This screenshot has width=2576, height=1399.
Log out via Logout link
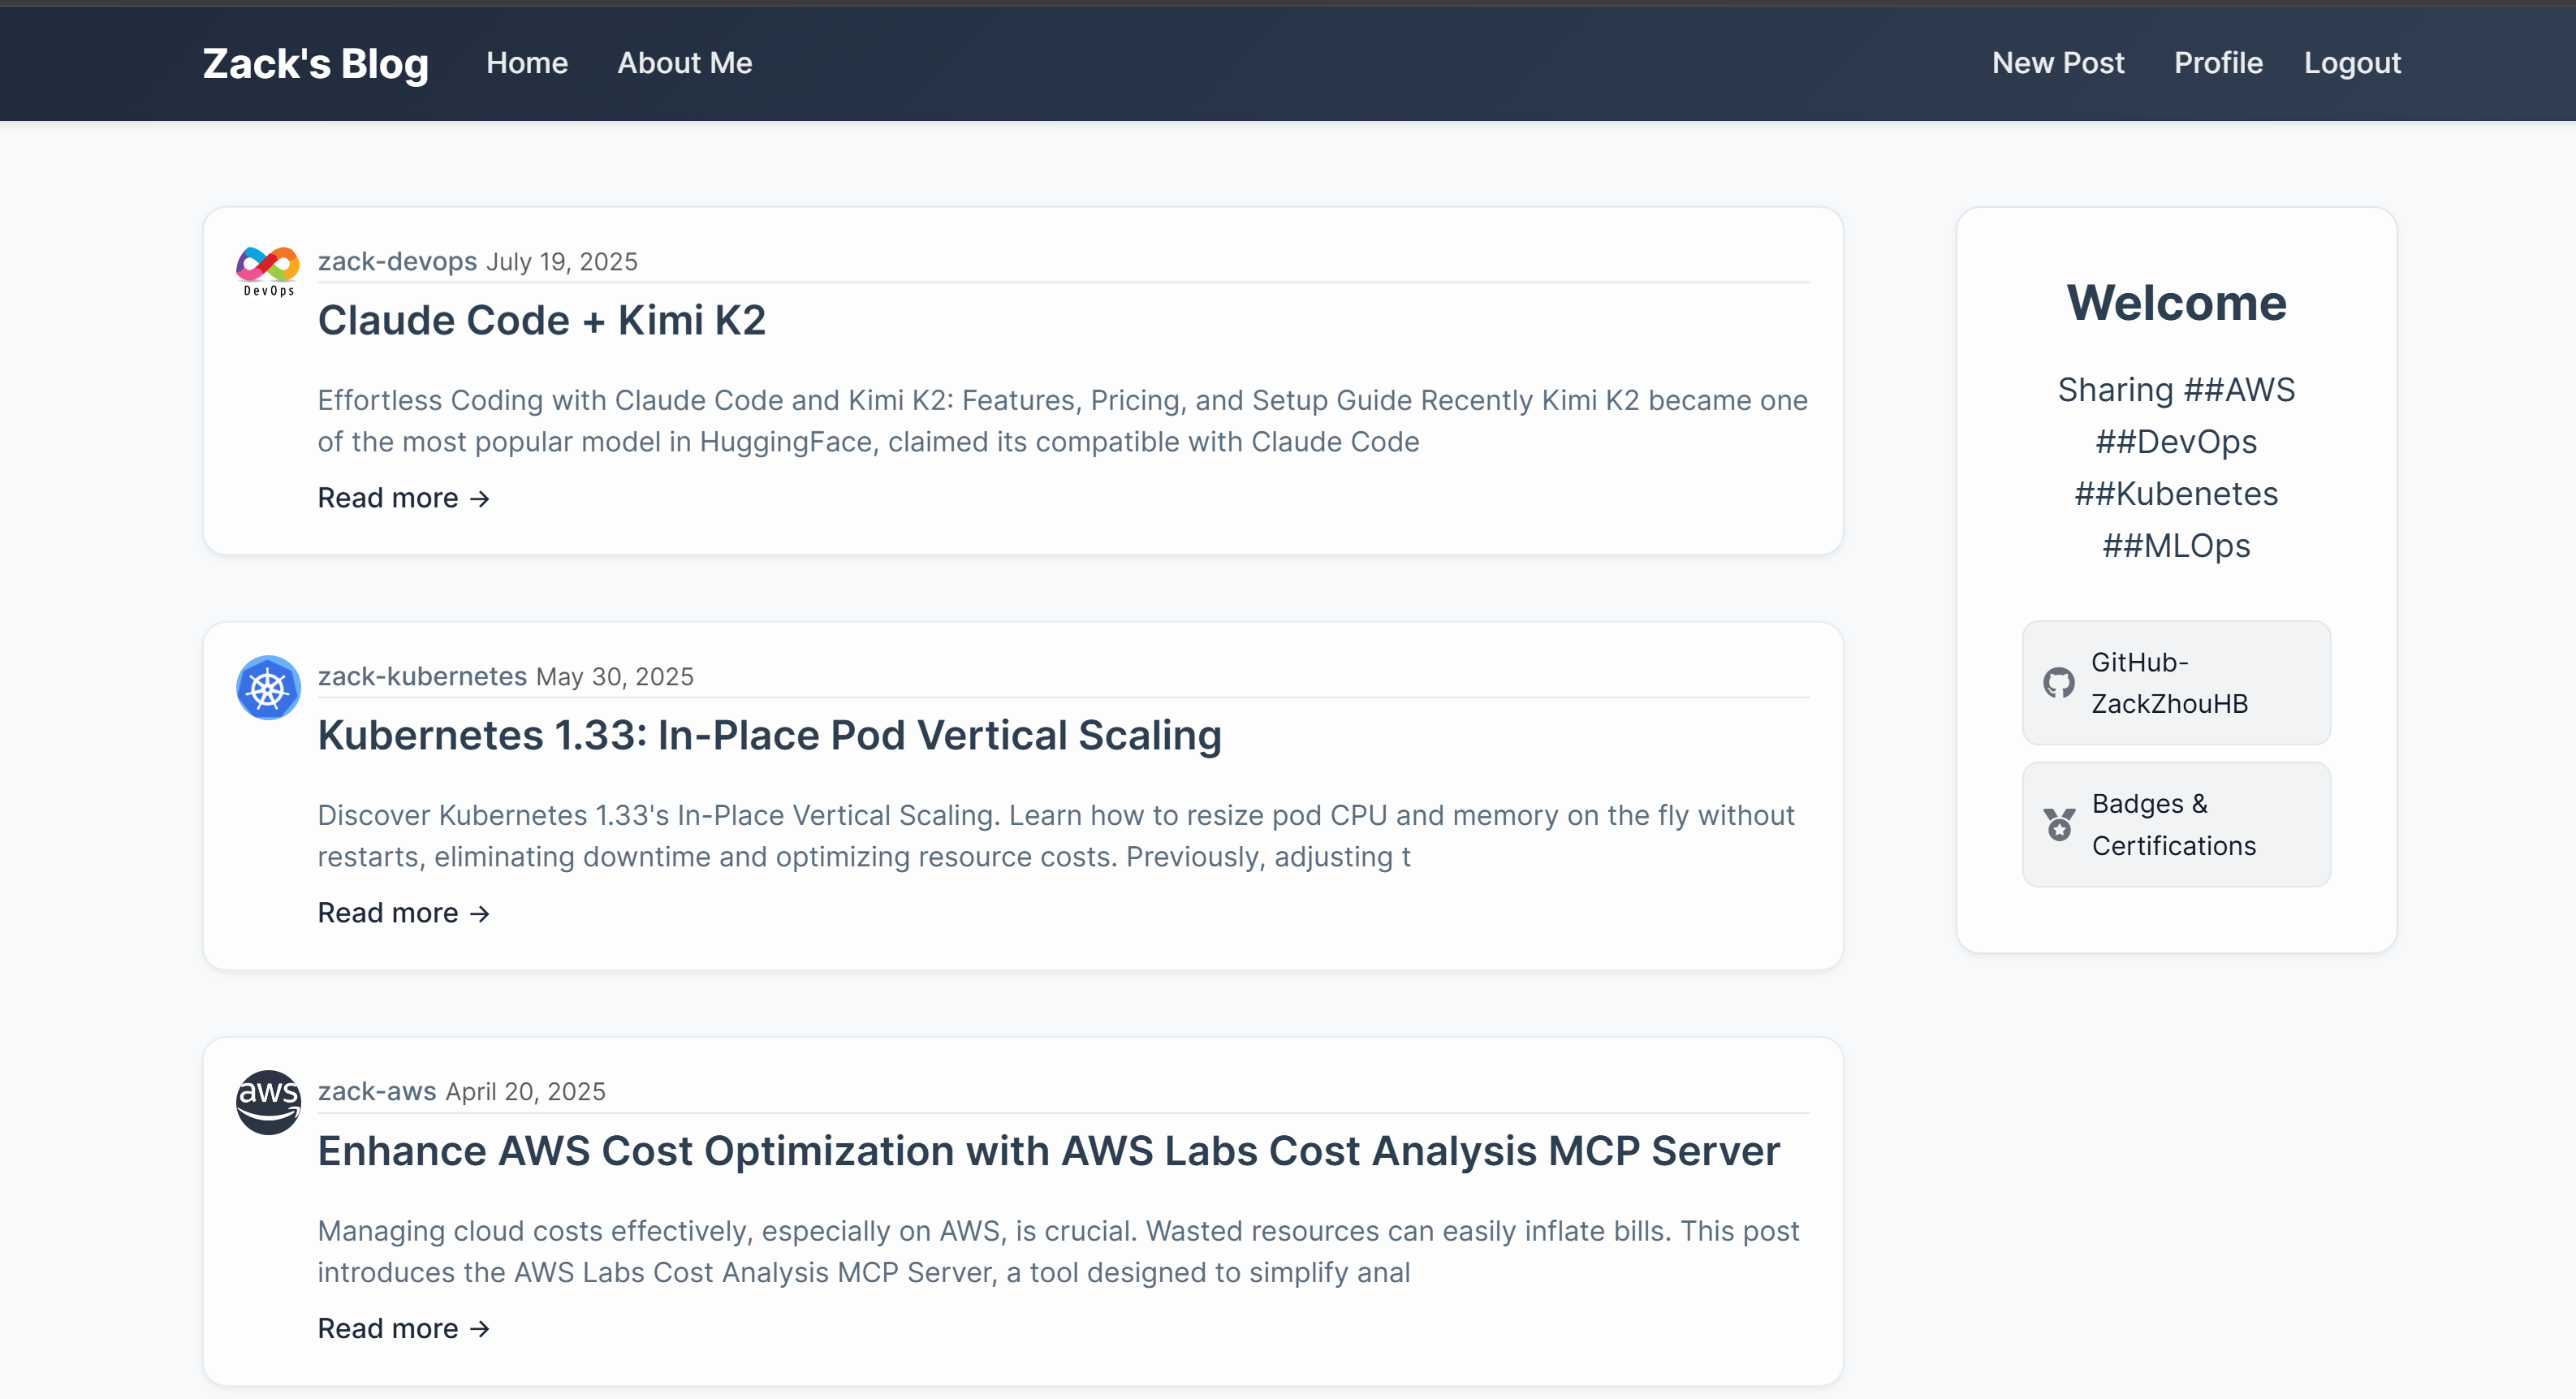(x=2352, y=63)
